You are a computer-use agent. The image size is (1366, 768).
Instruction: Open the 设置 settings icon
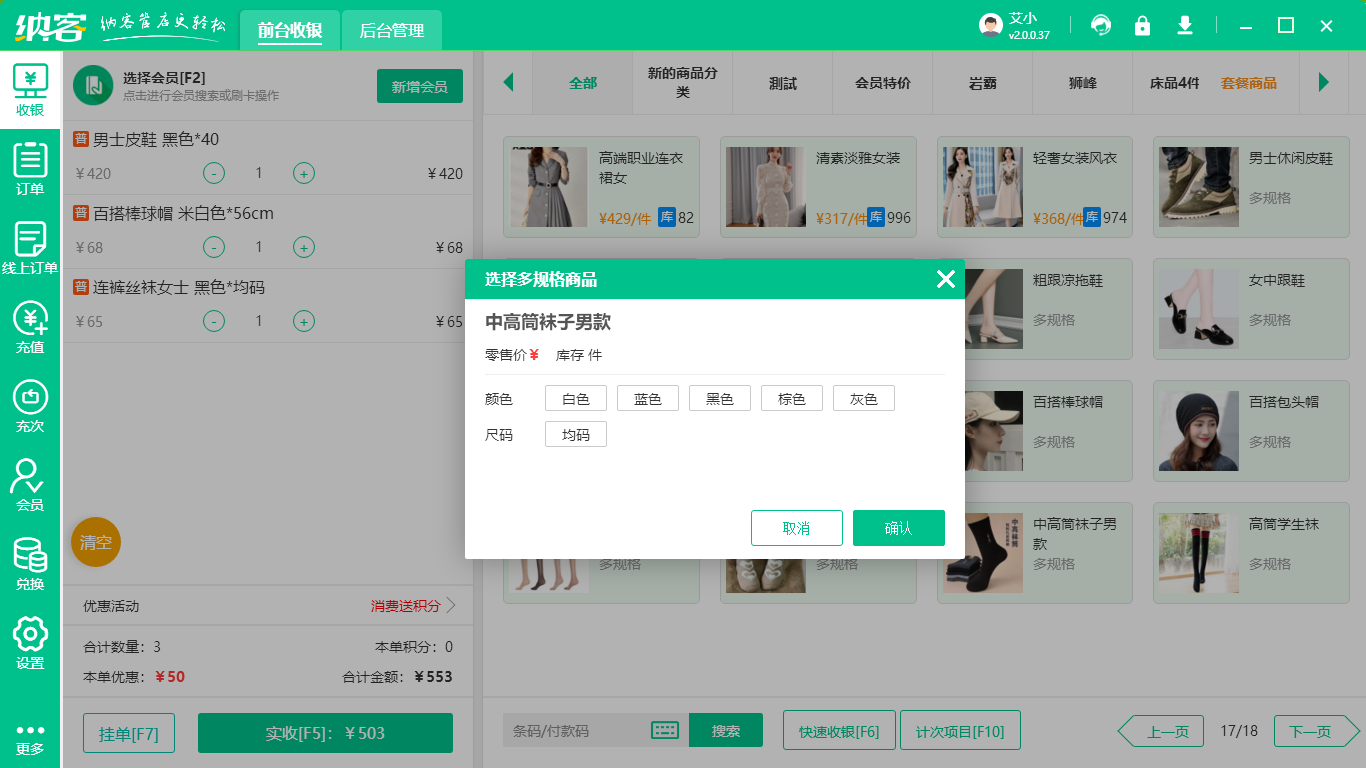point(30,644)
